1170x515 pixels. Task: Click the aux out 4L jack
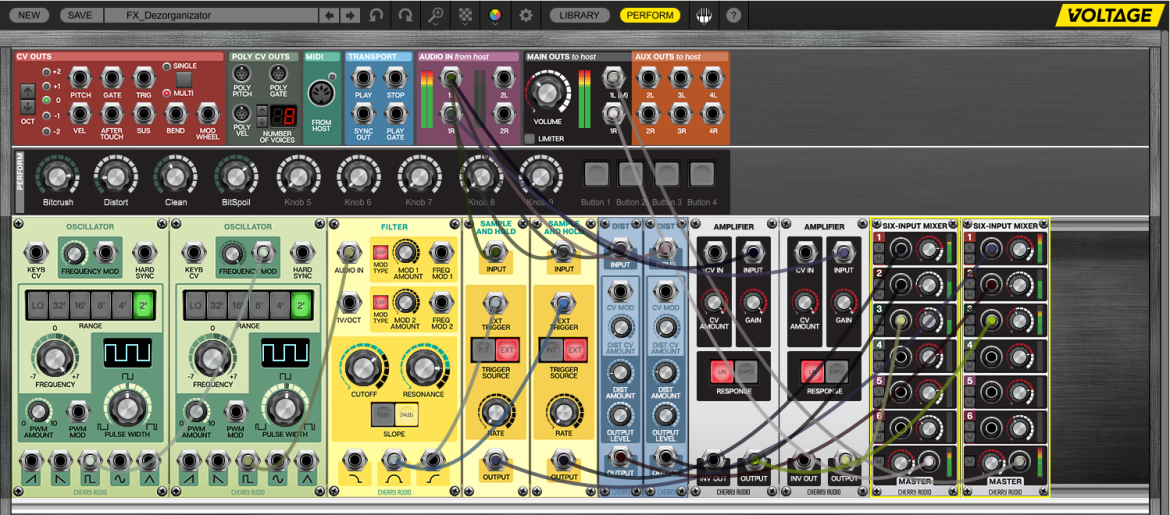713,78
